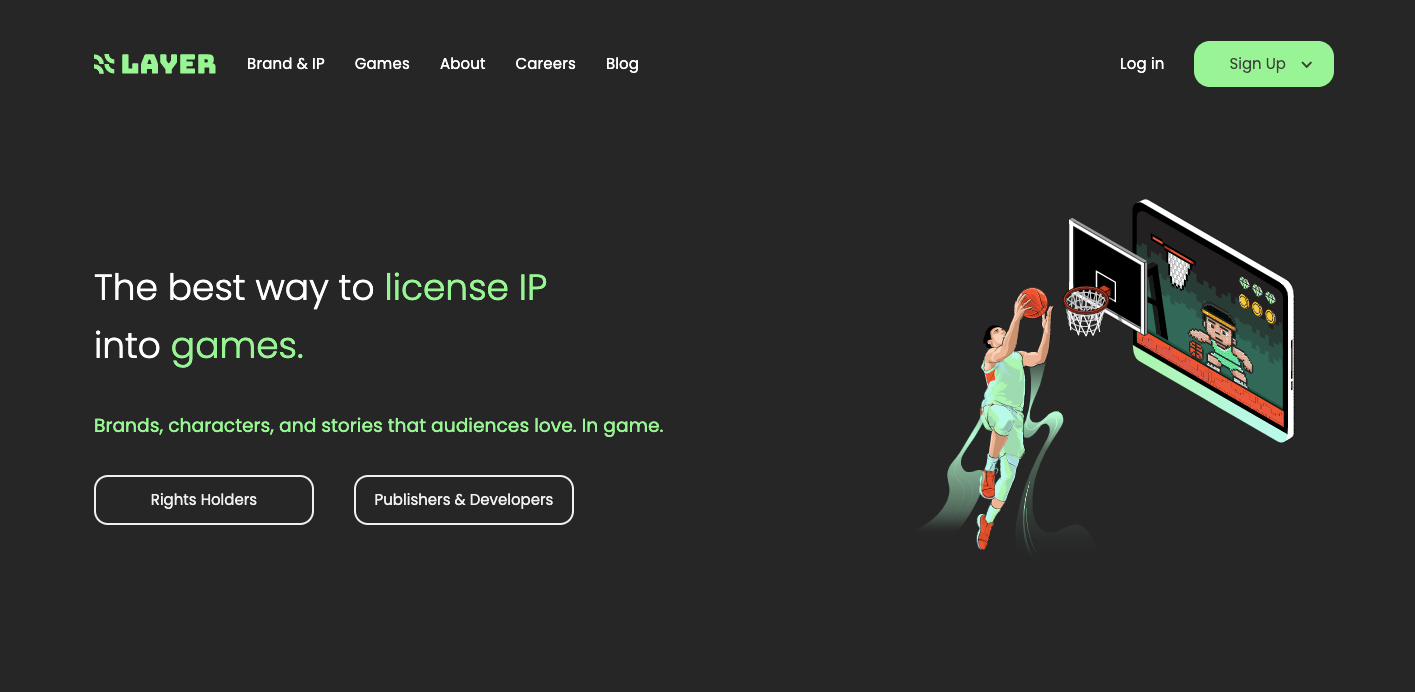1415x692 pixels.
Task: Expand the Sign Up dropdown chevron
Action: coord(1307,63)
